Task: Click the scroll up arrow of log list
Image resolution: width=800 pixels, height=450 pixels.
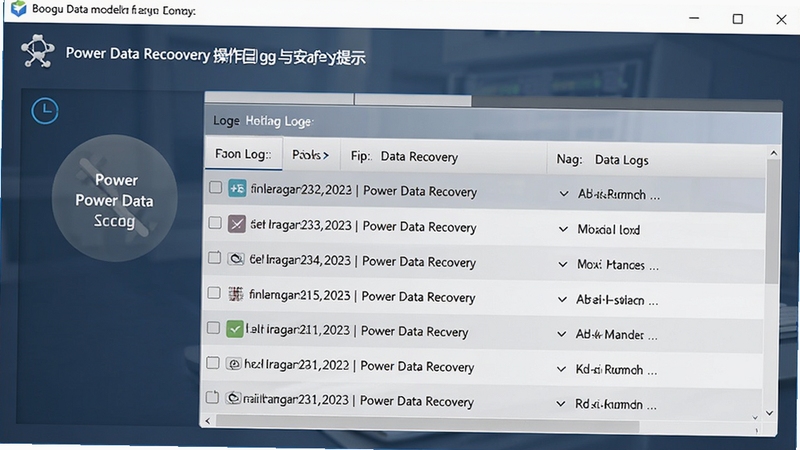Action: point(773,153)
